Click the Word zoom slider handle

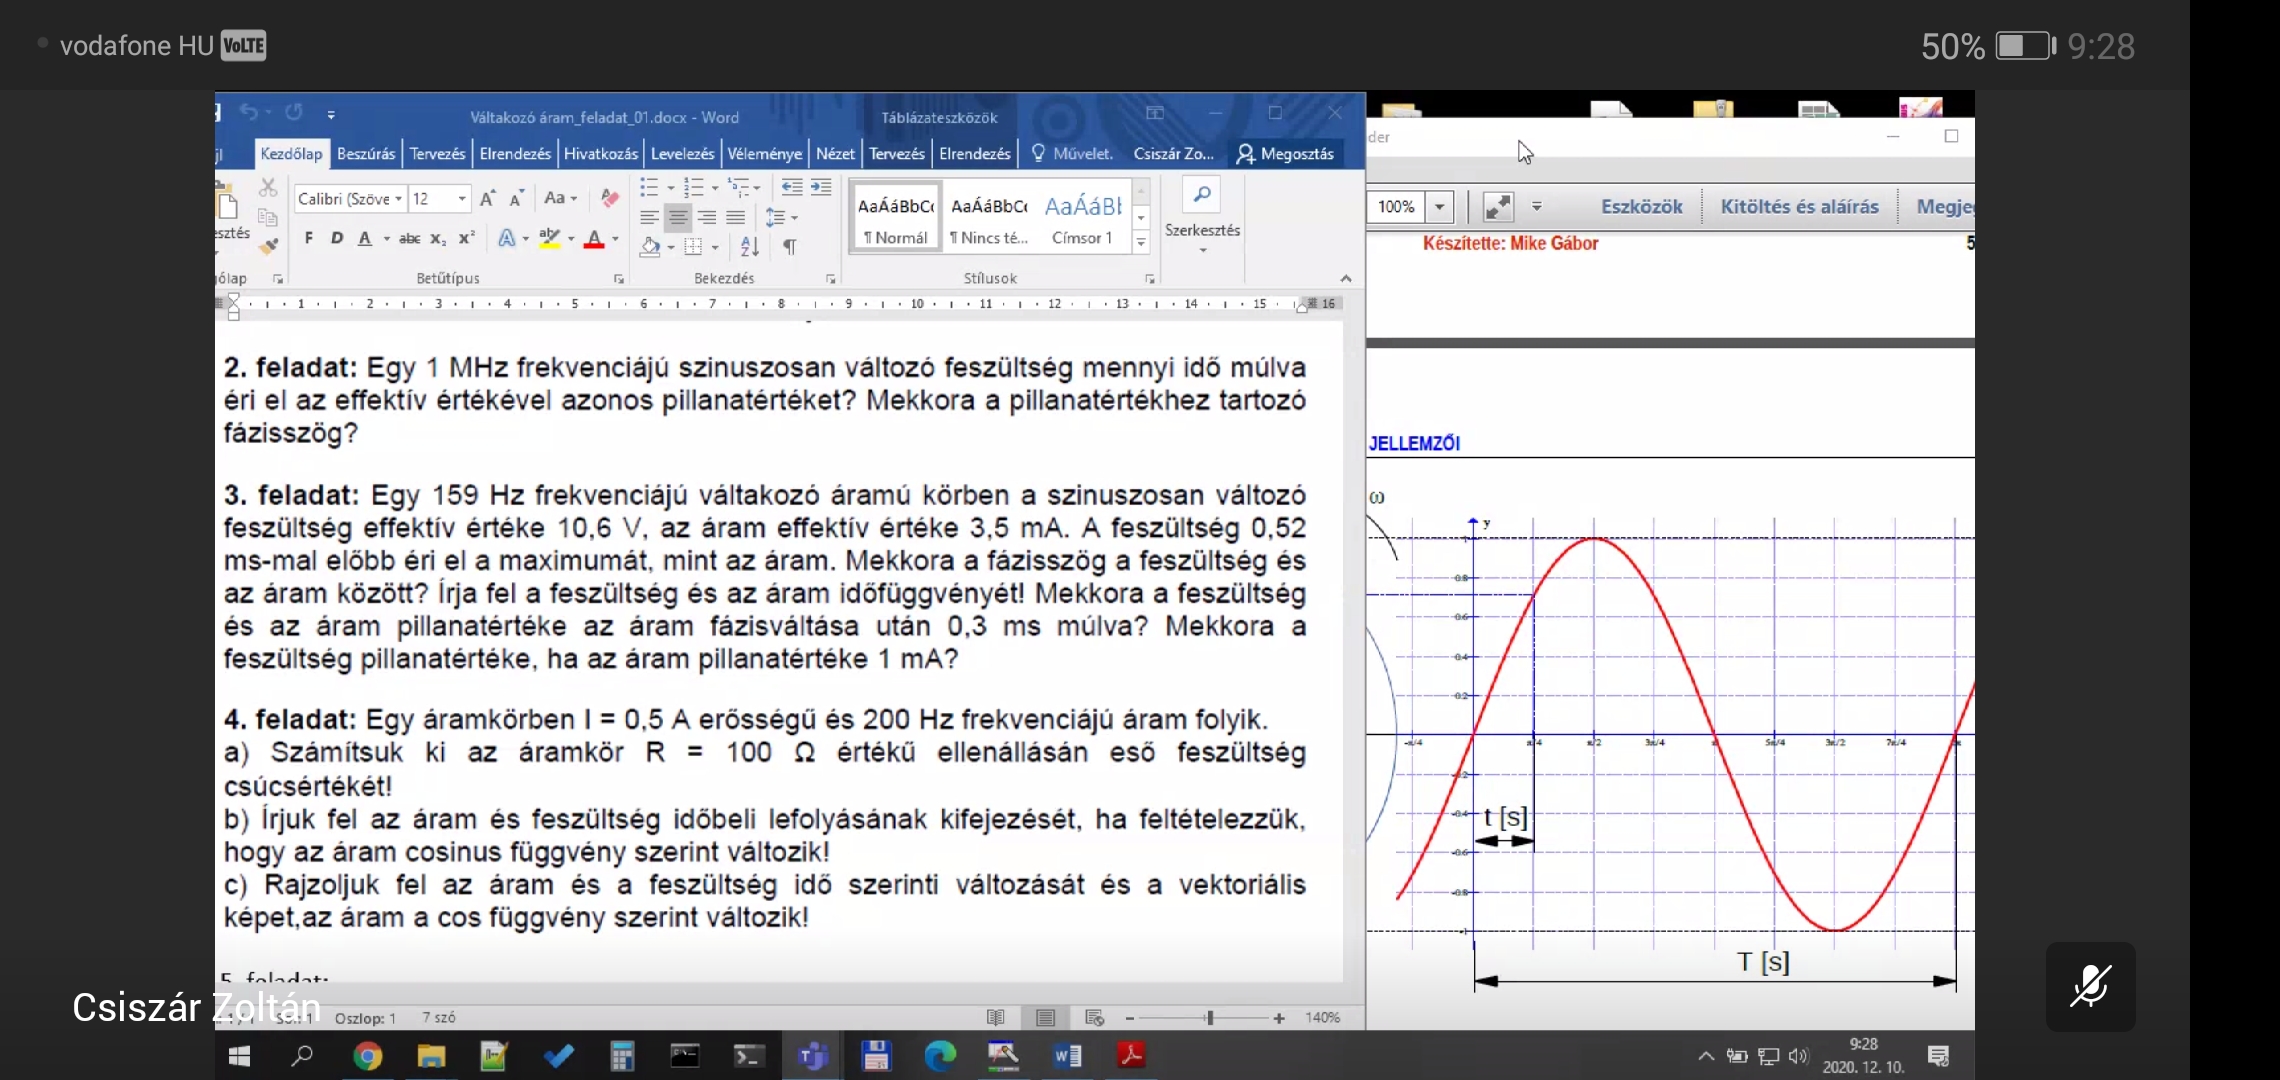point(1210,1018)
